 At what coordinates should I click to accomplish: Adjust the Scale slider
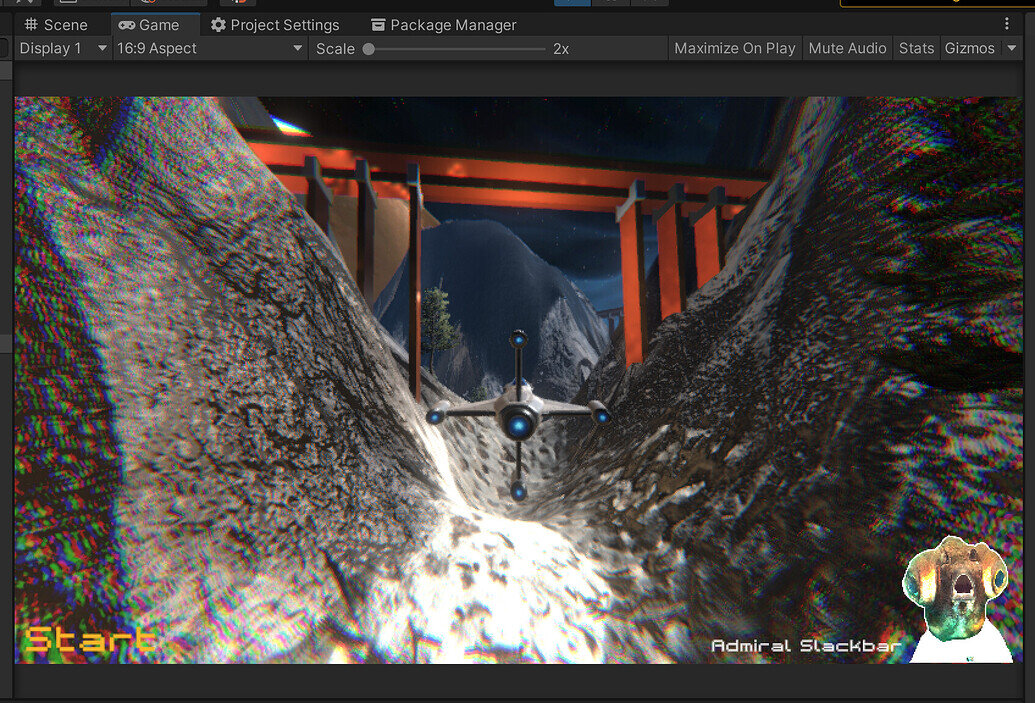coord(371,48)
